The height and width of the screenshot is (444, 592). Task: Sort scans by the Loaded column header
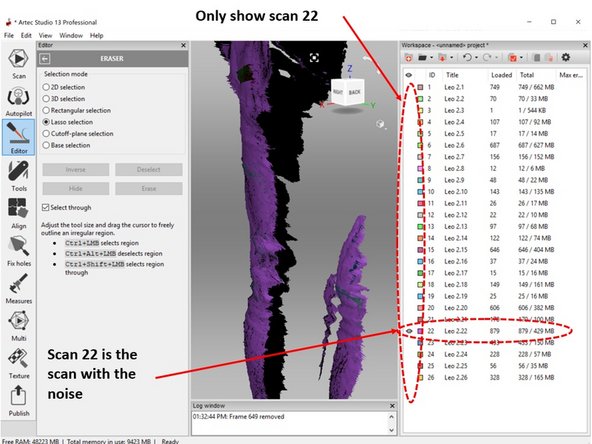coord(501,75)
